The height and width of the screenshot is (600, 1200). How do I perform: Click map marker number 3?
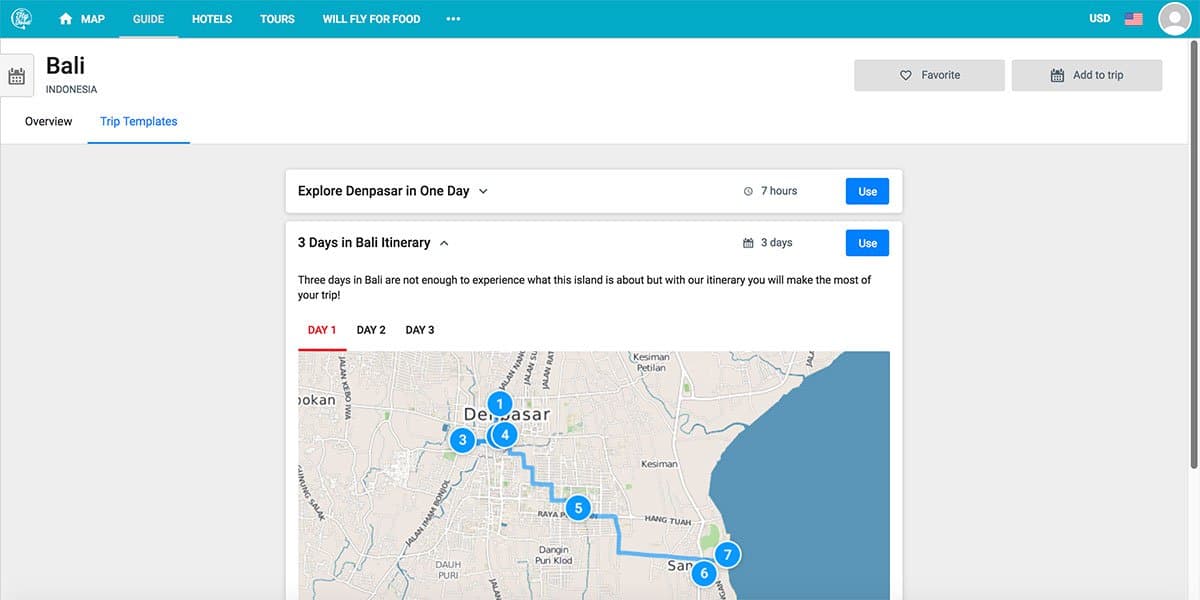462,440
